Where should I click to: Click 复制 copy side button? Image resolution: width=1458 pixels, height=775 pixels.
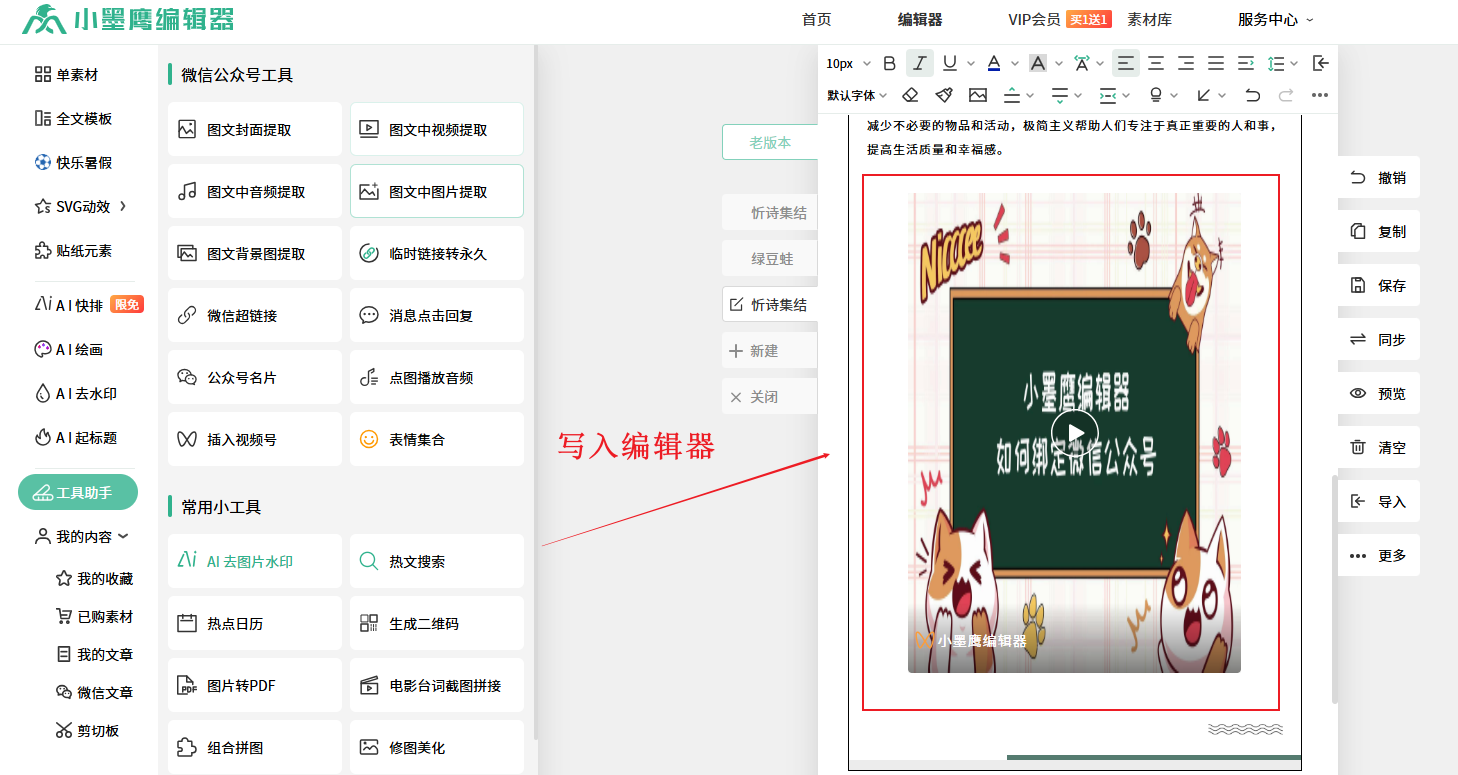(x=1378, y=231)
